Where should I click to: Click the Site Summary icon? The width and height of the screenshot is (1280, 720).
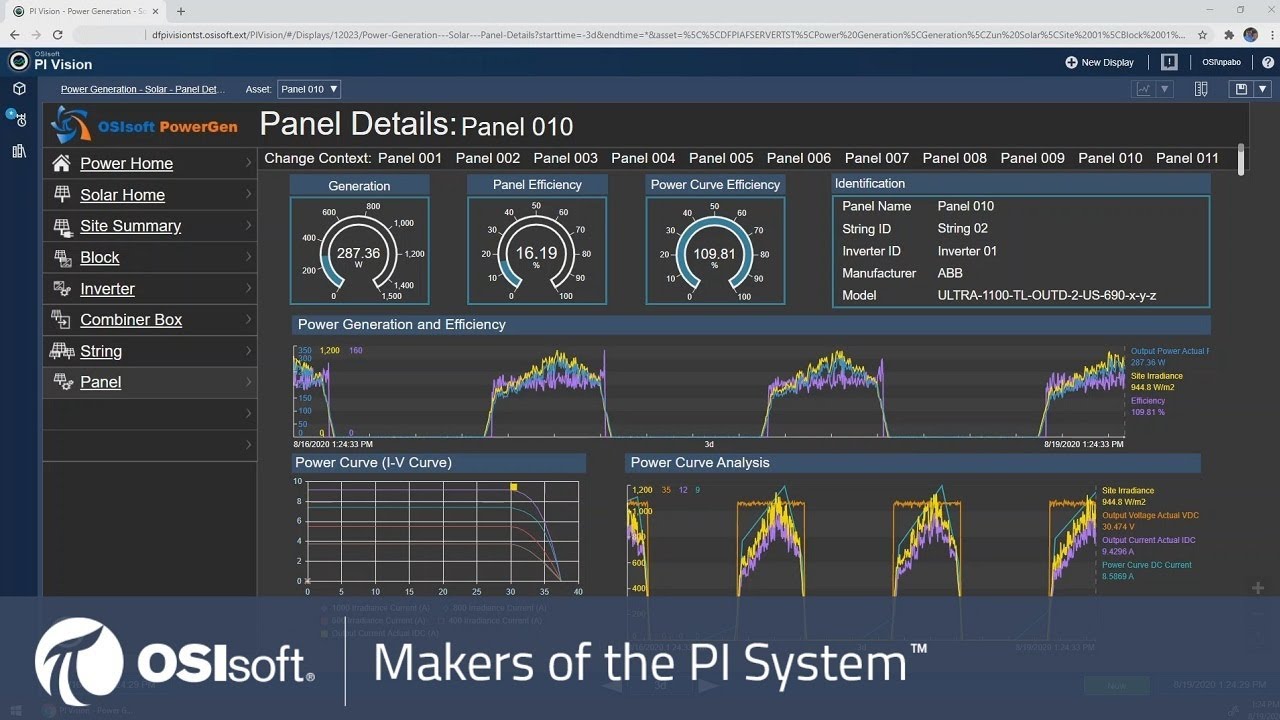click(x=62, y=226)
